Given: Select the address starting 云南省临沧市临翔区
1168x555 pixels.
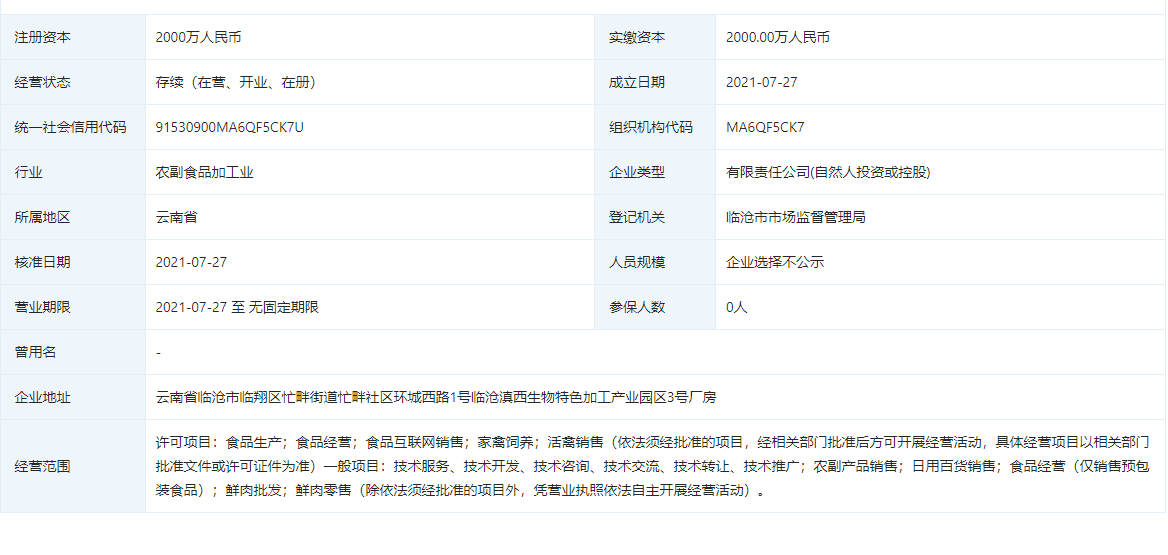Looking at the screenshot, I should (436, 397).
